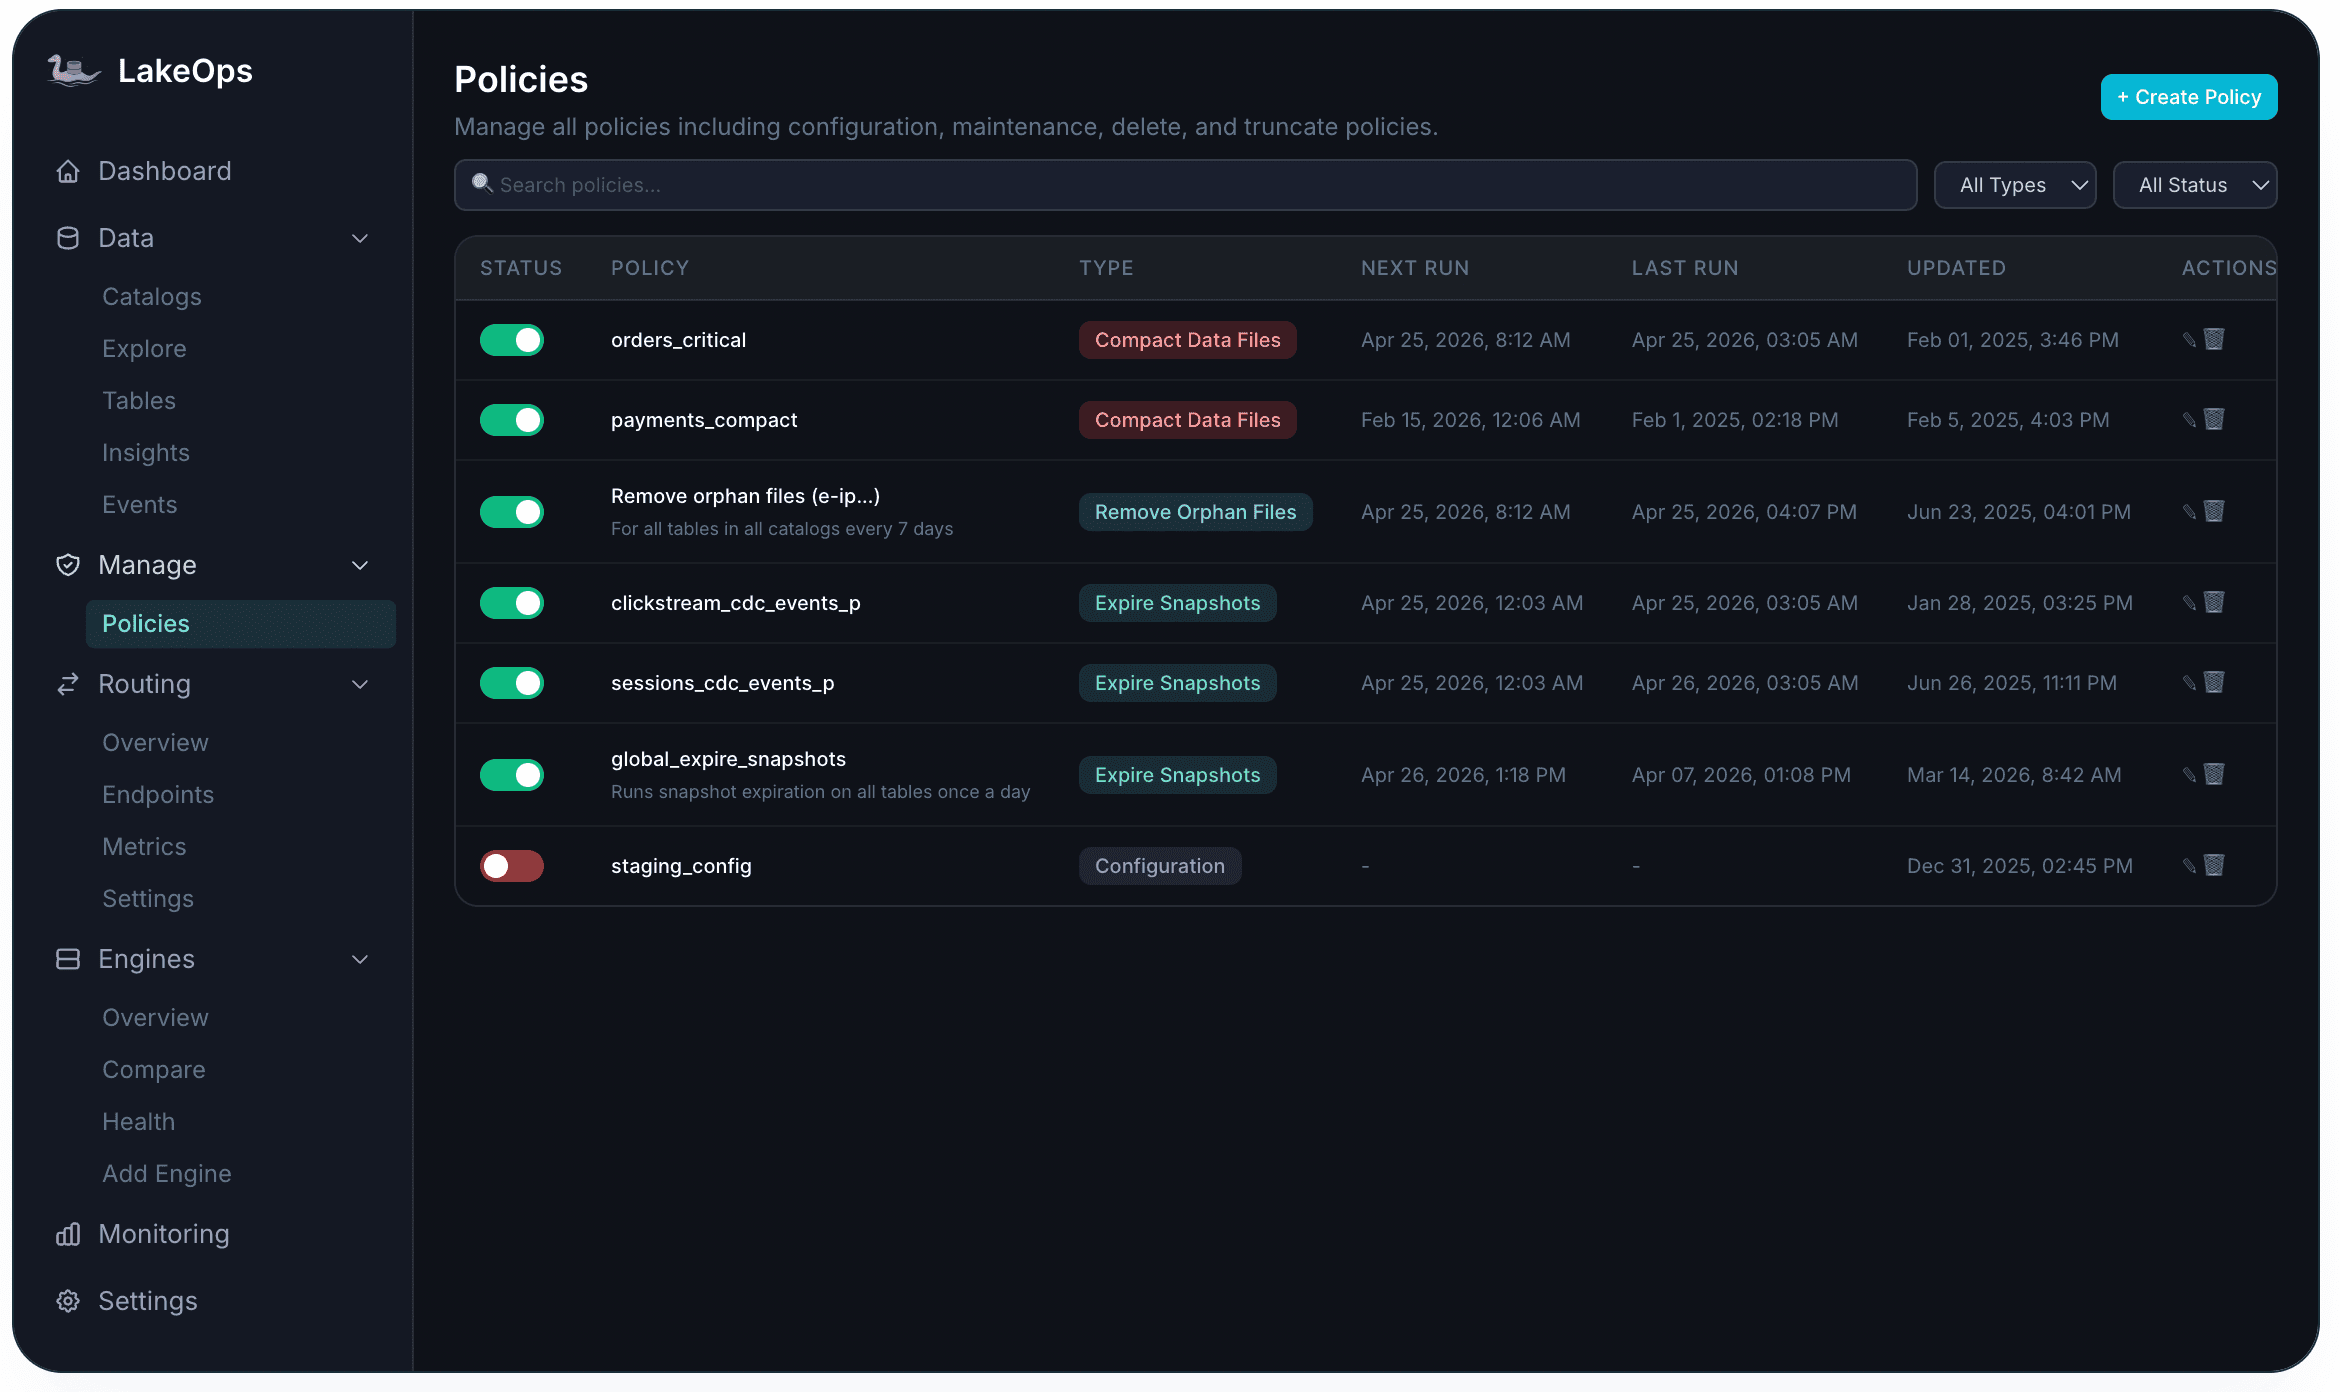
Task: Collapse the Manage section chevron
Action: 360,565
